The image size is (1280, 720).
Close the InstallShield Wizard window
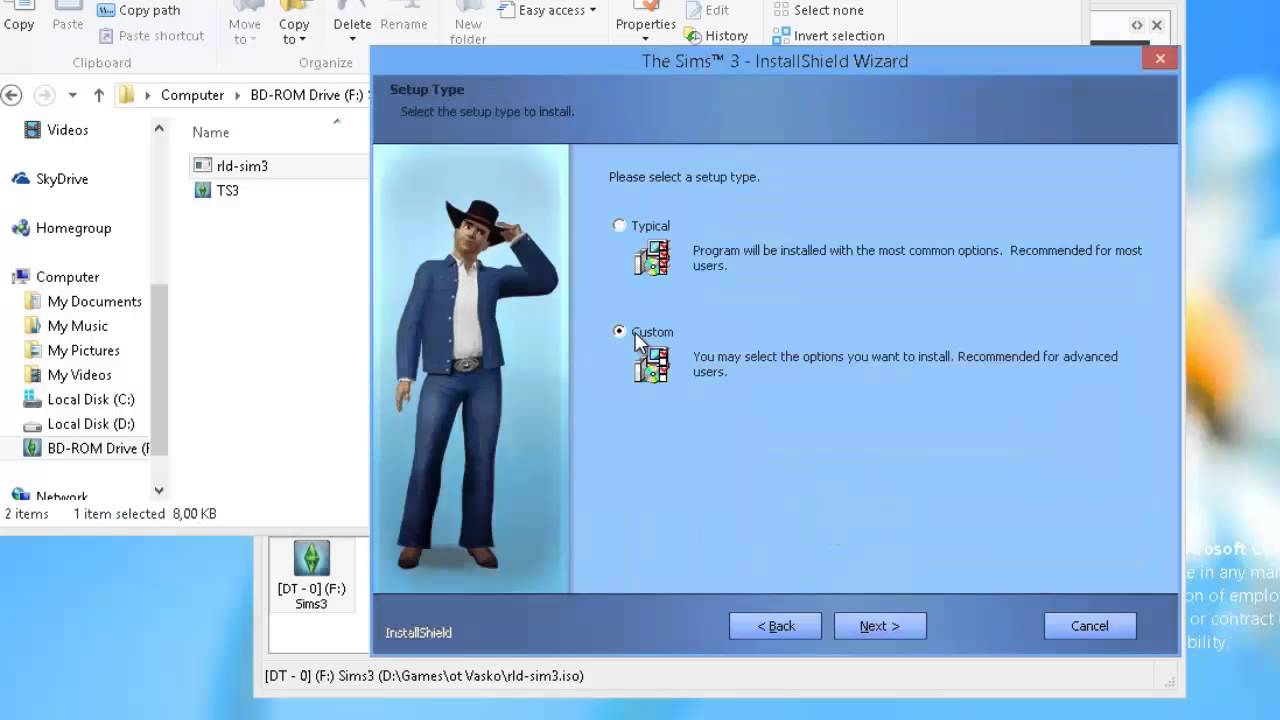[x=1160, y=59]
